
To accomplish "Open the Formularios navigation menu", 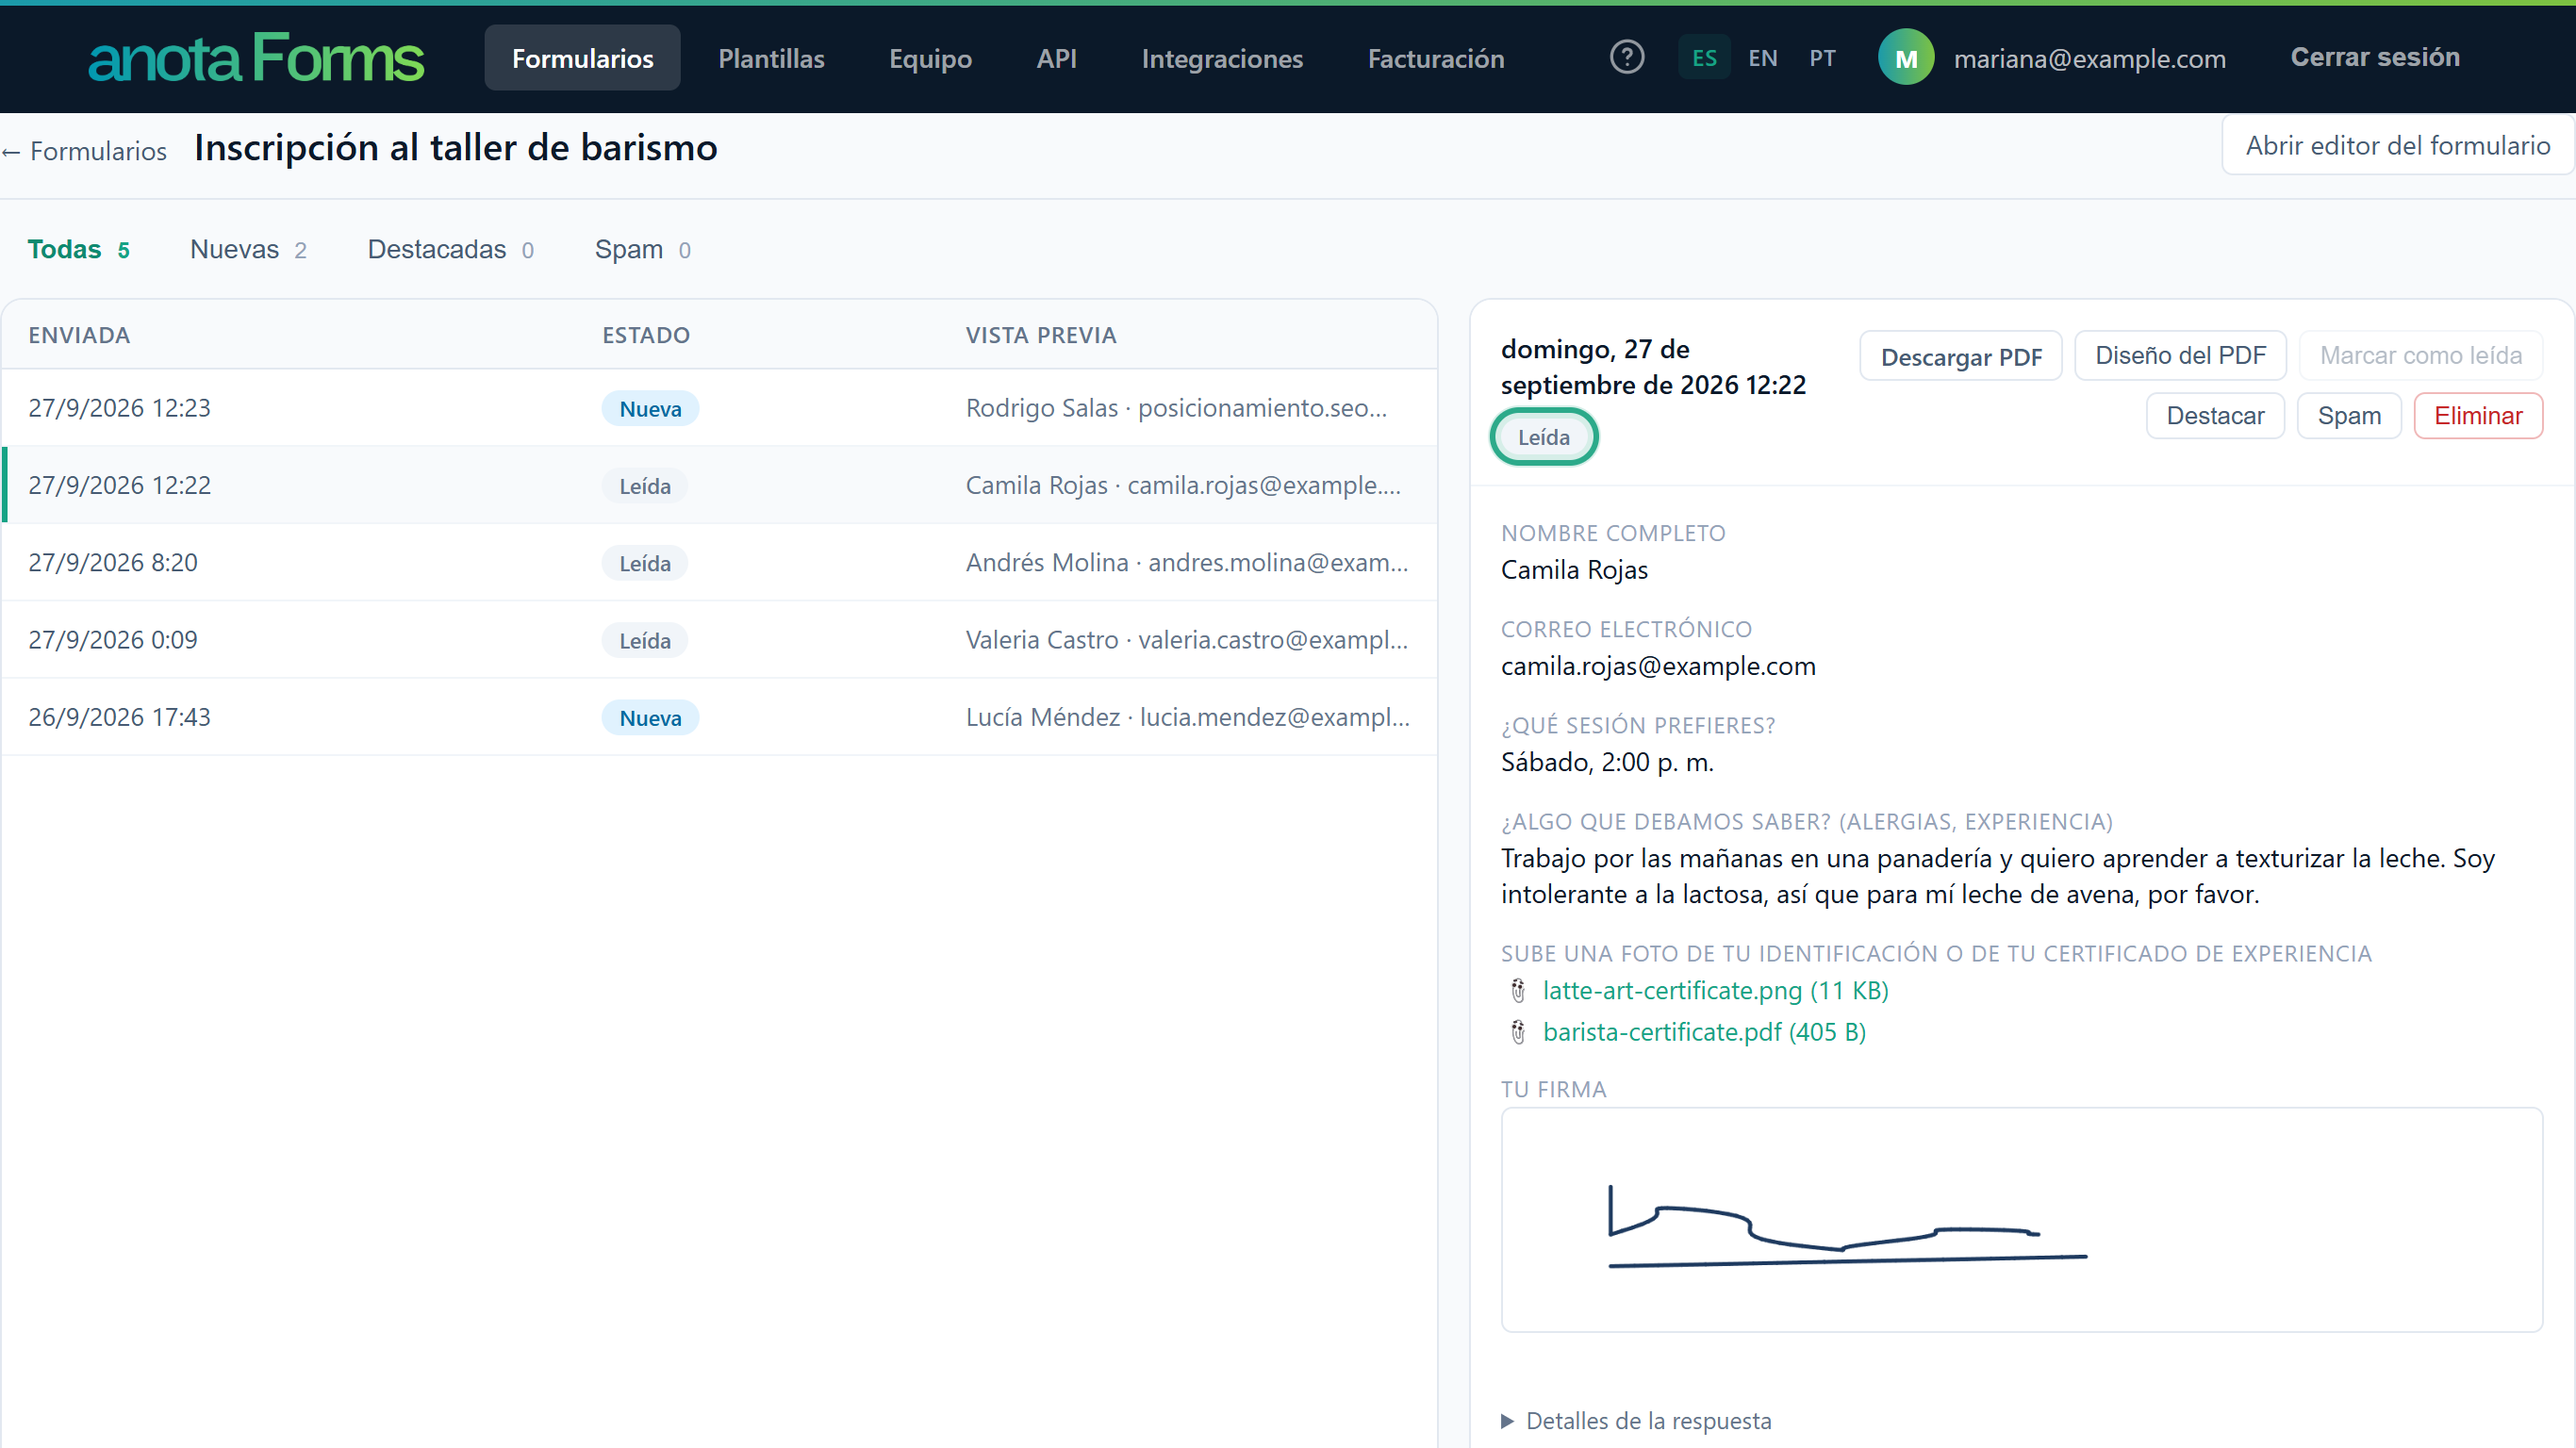I will [x=582, y=58].
